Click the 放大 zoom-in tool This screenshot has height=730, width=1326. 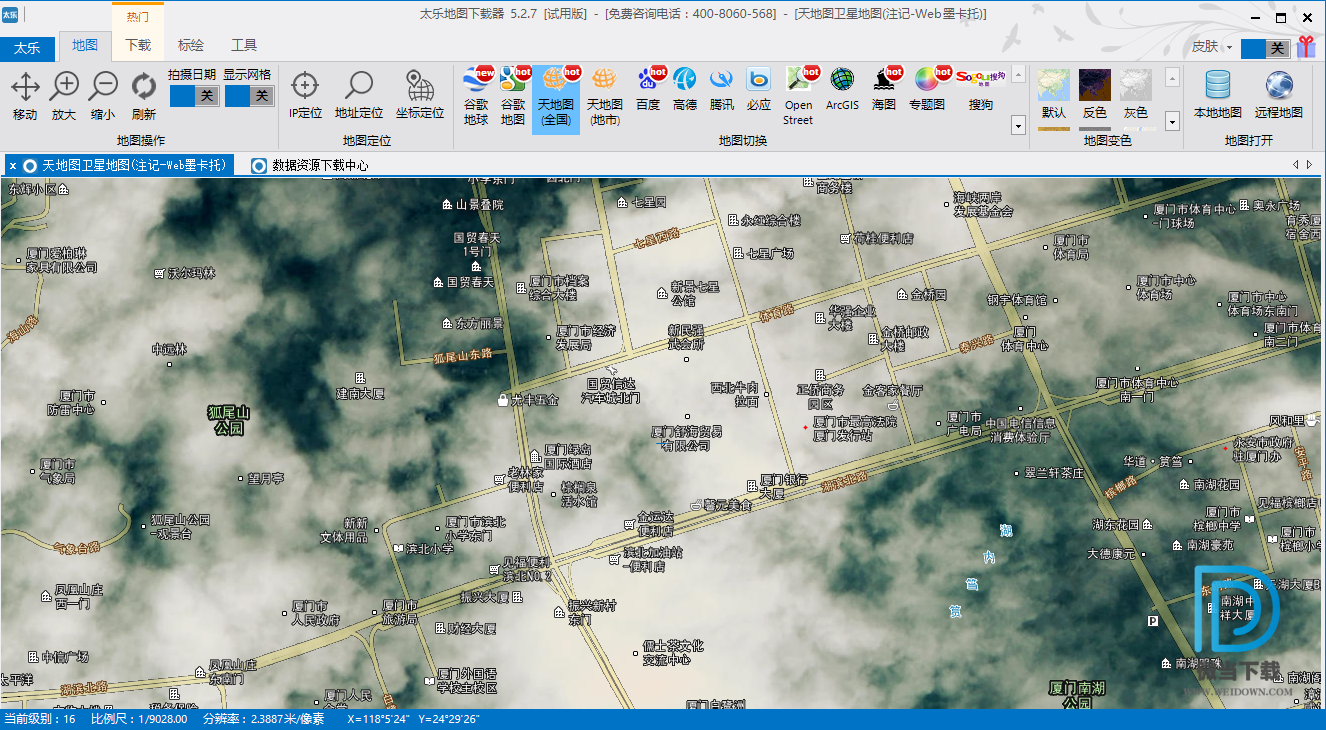64,96
